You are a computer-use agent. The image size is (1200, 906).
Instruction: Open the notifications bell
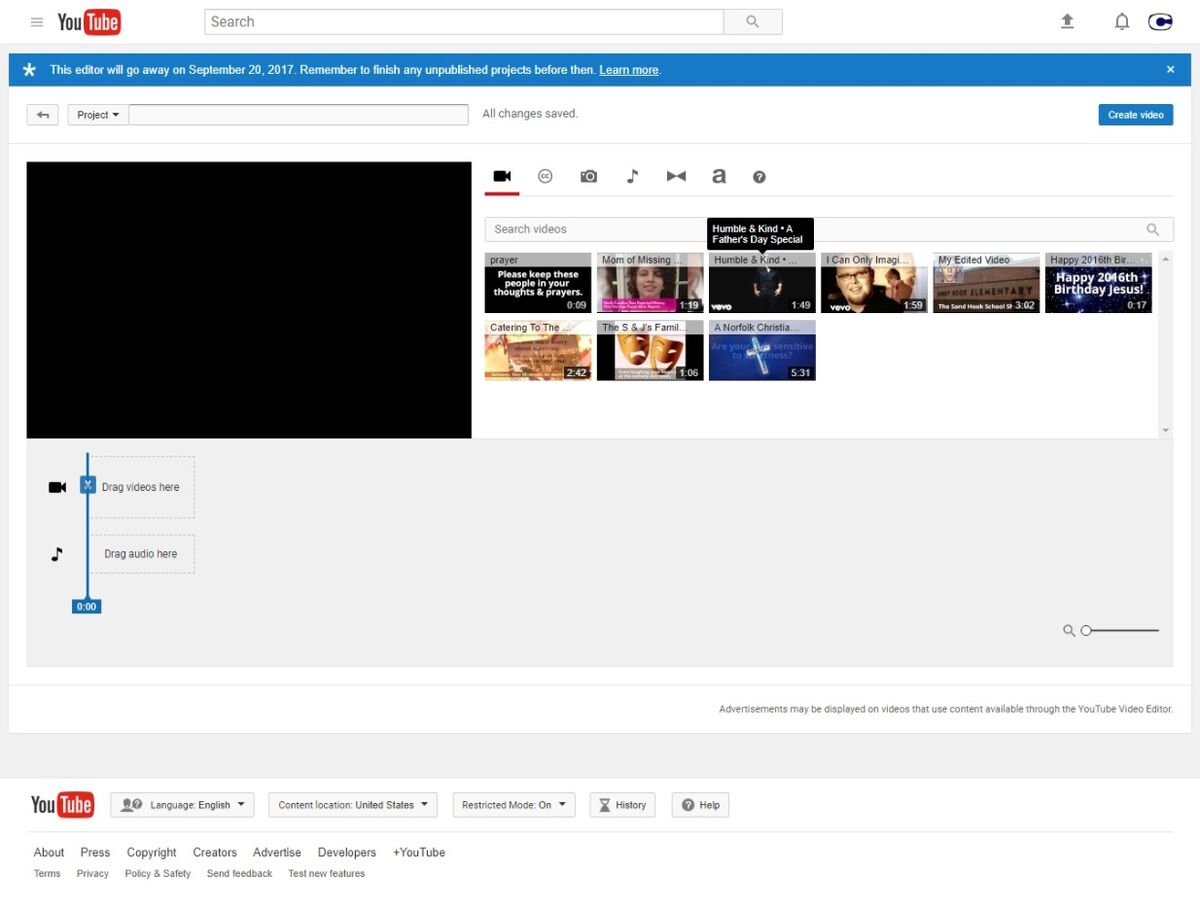coord(1122,22)
